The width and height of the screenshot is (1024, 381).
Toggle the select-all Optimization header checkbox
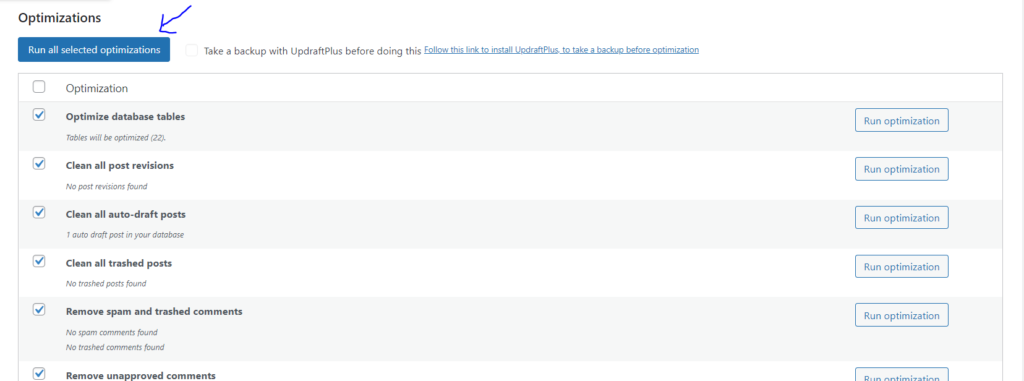(39, 87)
